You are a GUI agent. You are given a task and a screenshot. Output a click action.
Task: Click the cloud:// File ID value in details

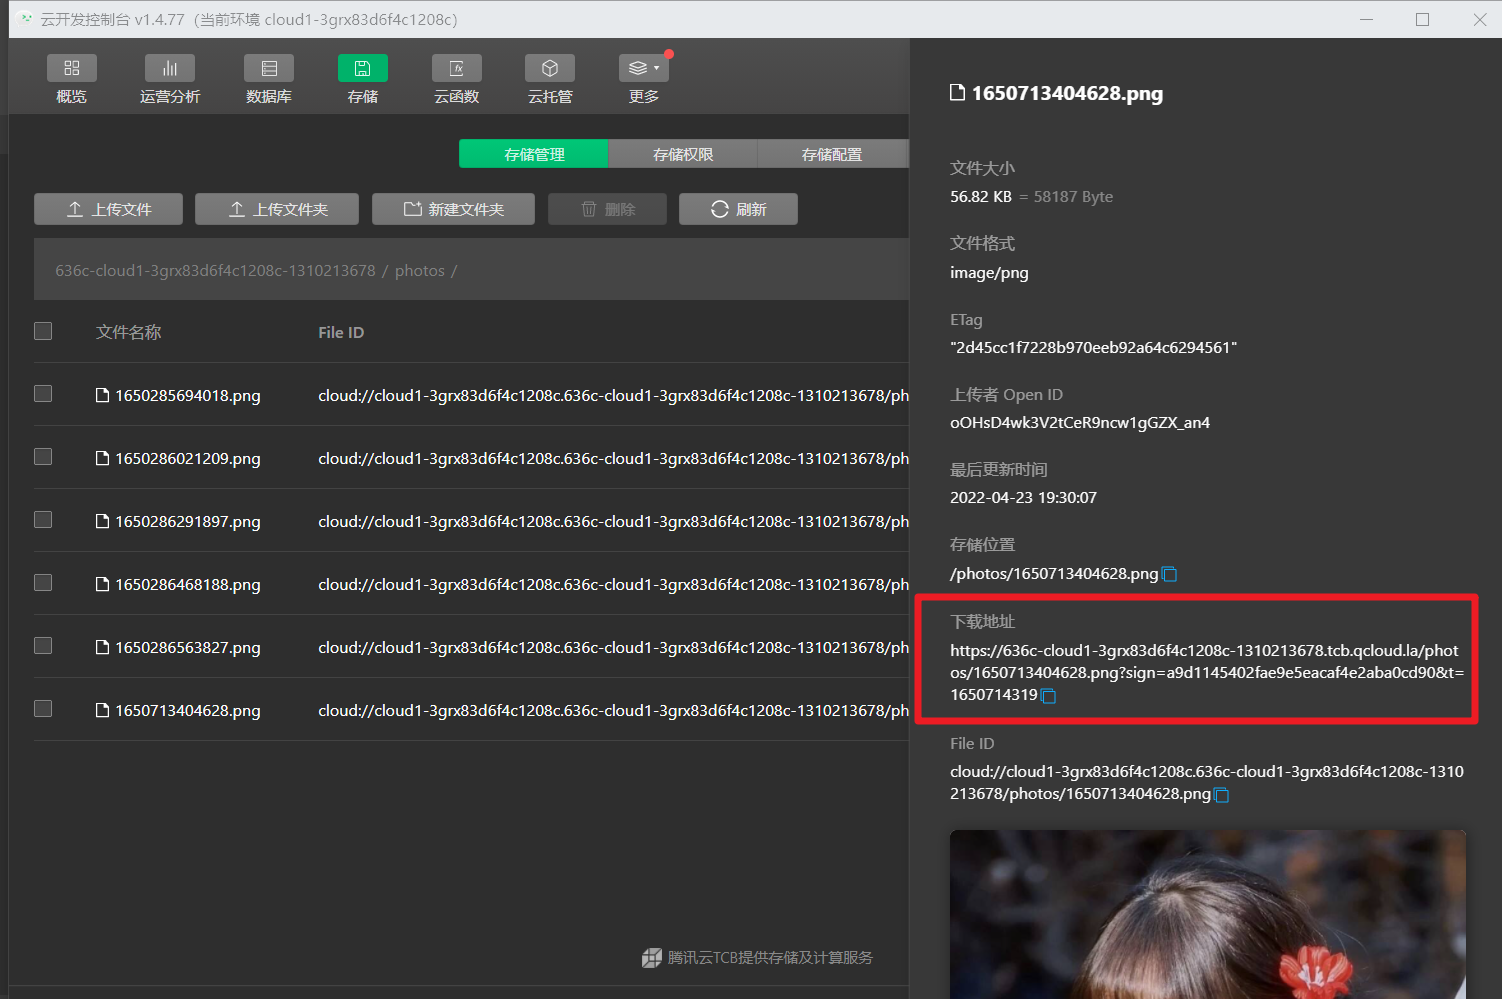coord(1206,783)
